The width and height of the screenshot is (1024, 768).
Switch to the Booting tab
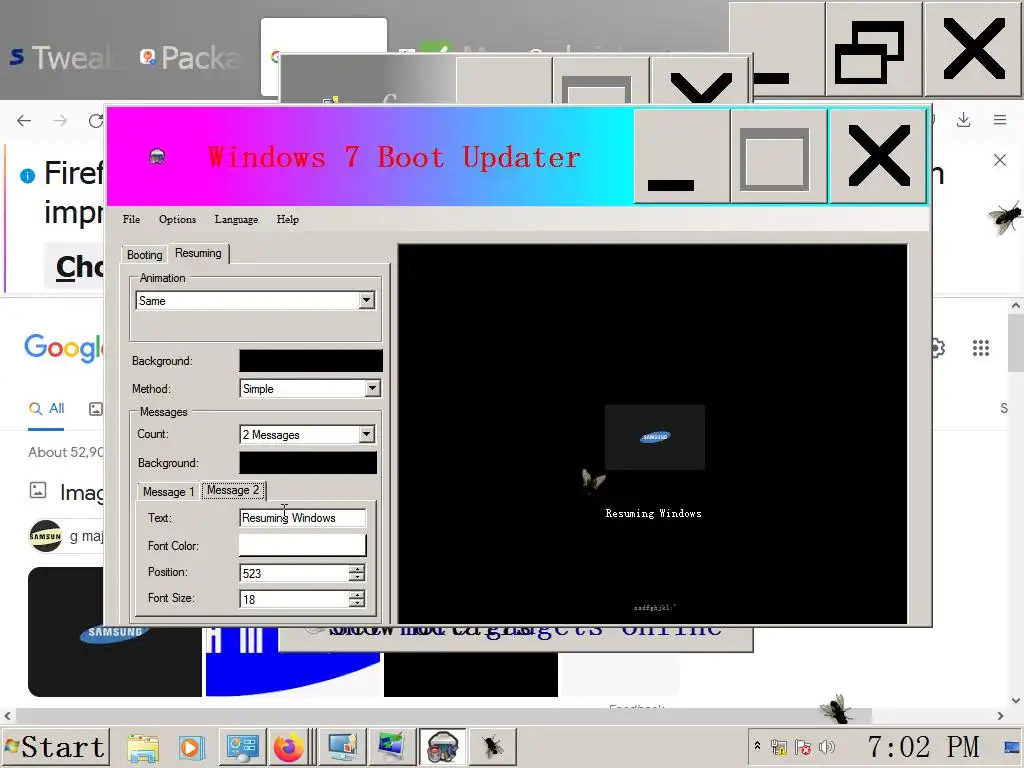coord(144,255)
